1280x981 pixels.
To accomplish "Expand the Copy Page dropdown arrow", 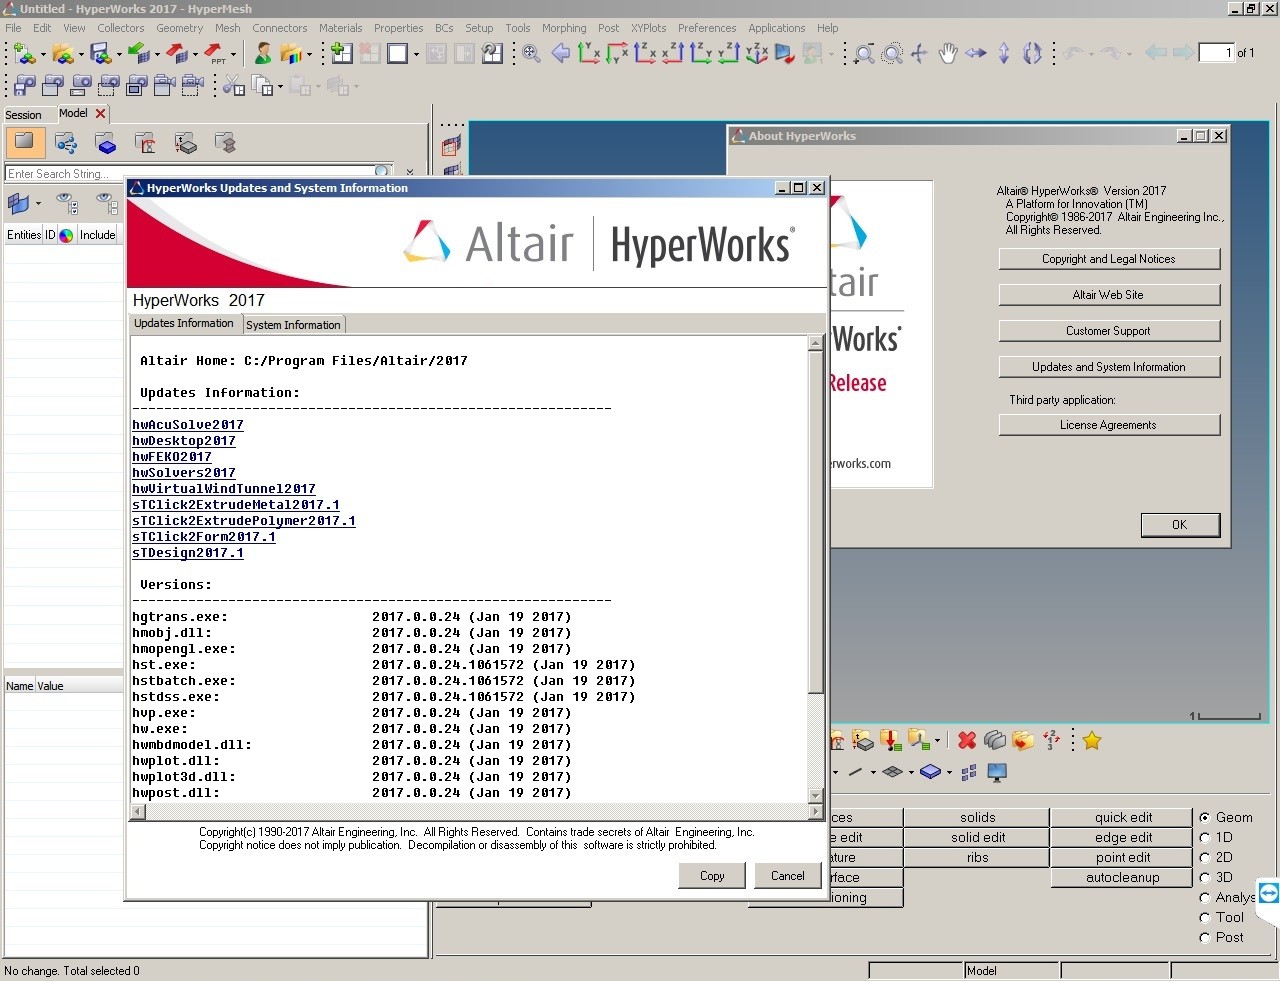I will tap(280, 87).
